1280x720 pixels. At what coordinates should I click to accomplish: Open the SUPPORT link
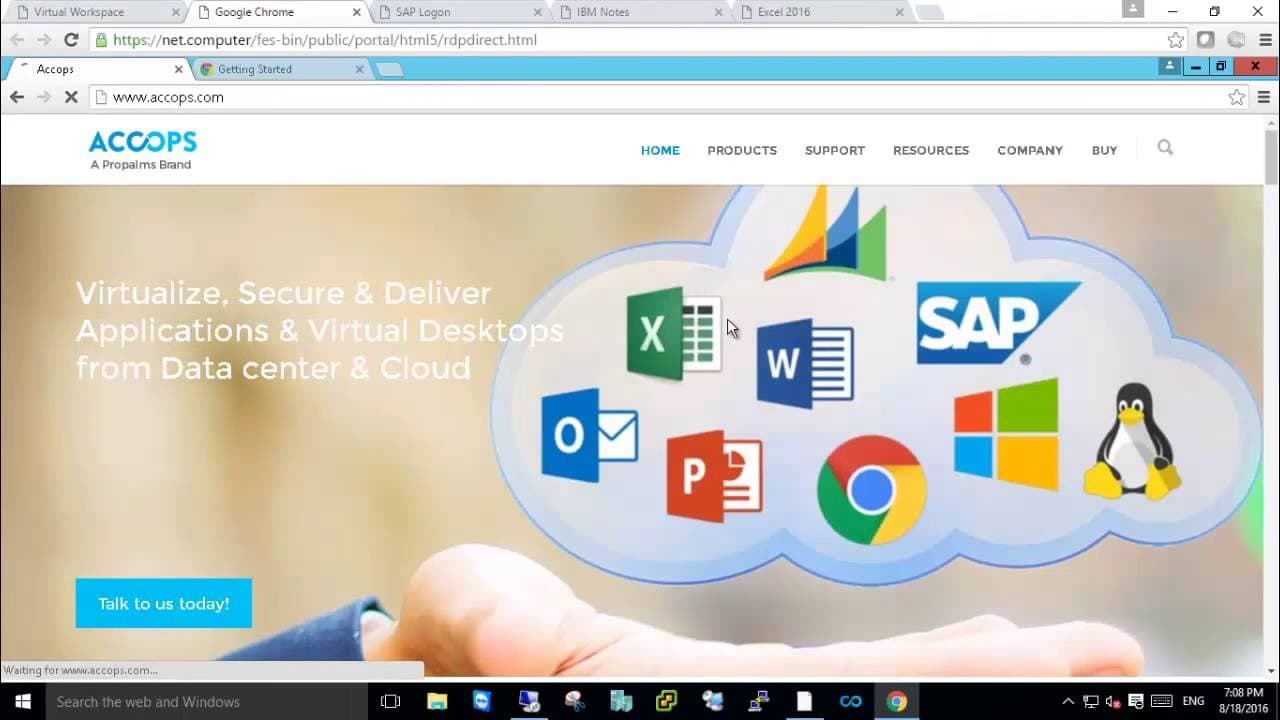coord(834,150)
